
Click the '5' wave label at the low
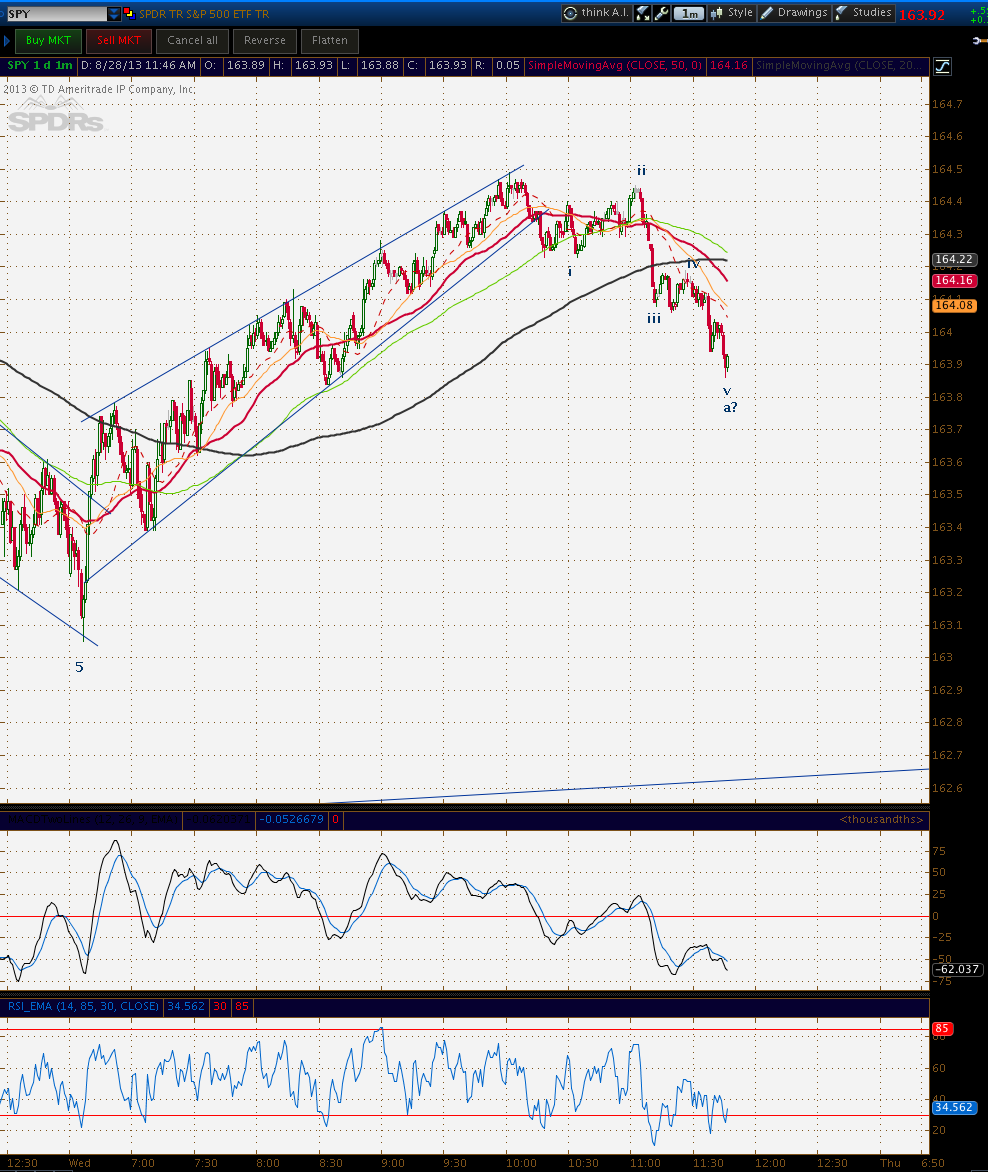(x=79, y=667)
